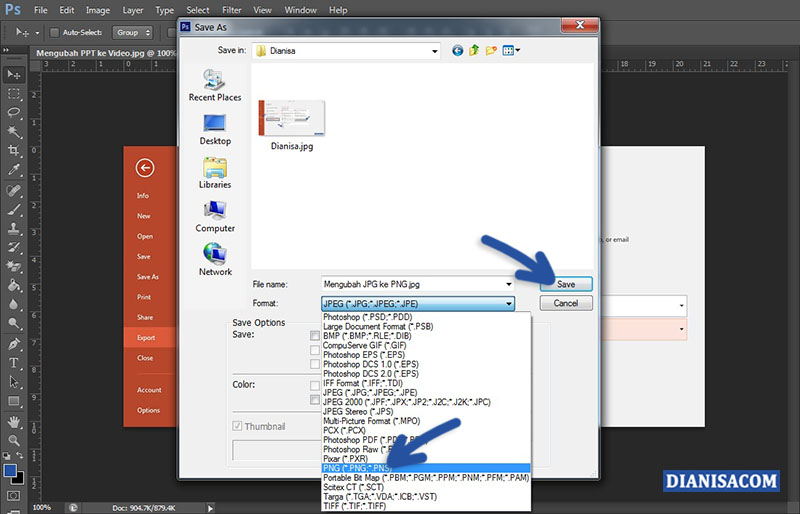Select the Dodge tool

[x=14, y=324]
